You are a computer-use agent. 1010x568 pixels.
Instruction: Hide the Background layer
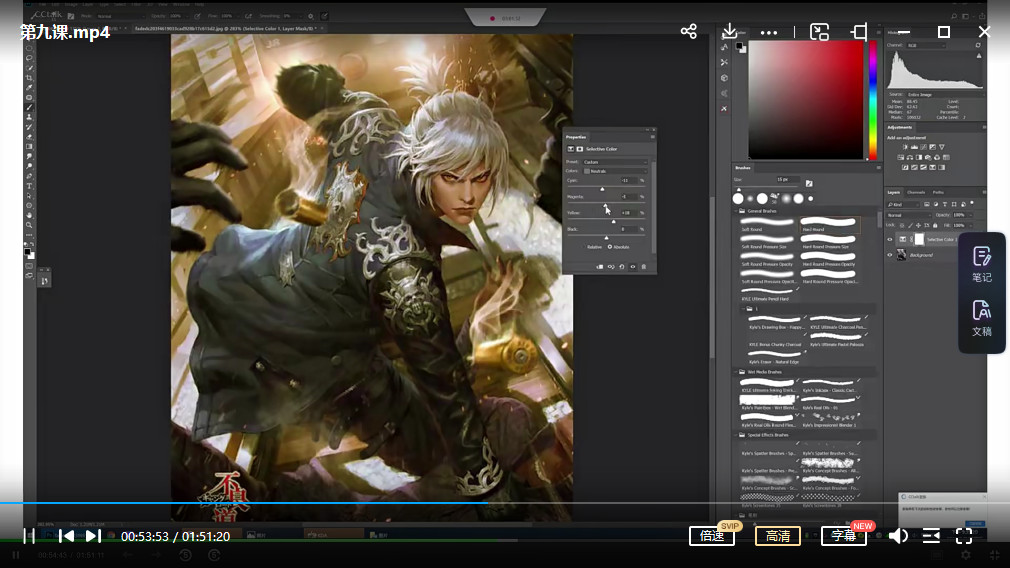coord(890,255)
